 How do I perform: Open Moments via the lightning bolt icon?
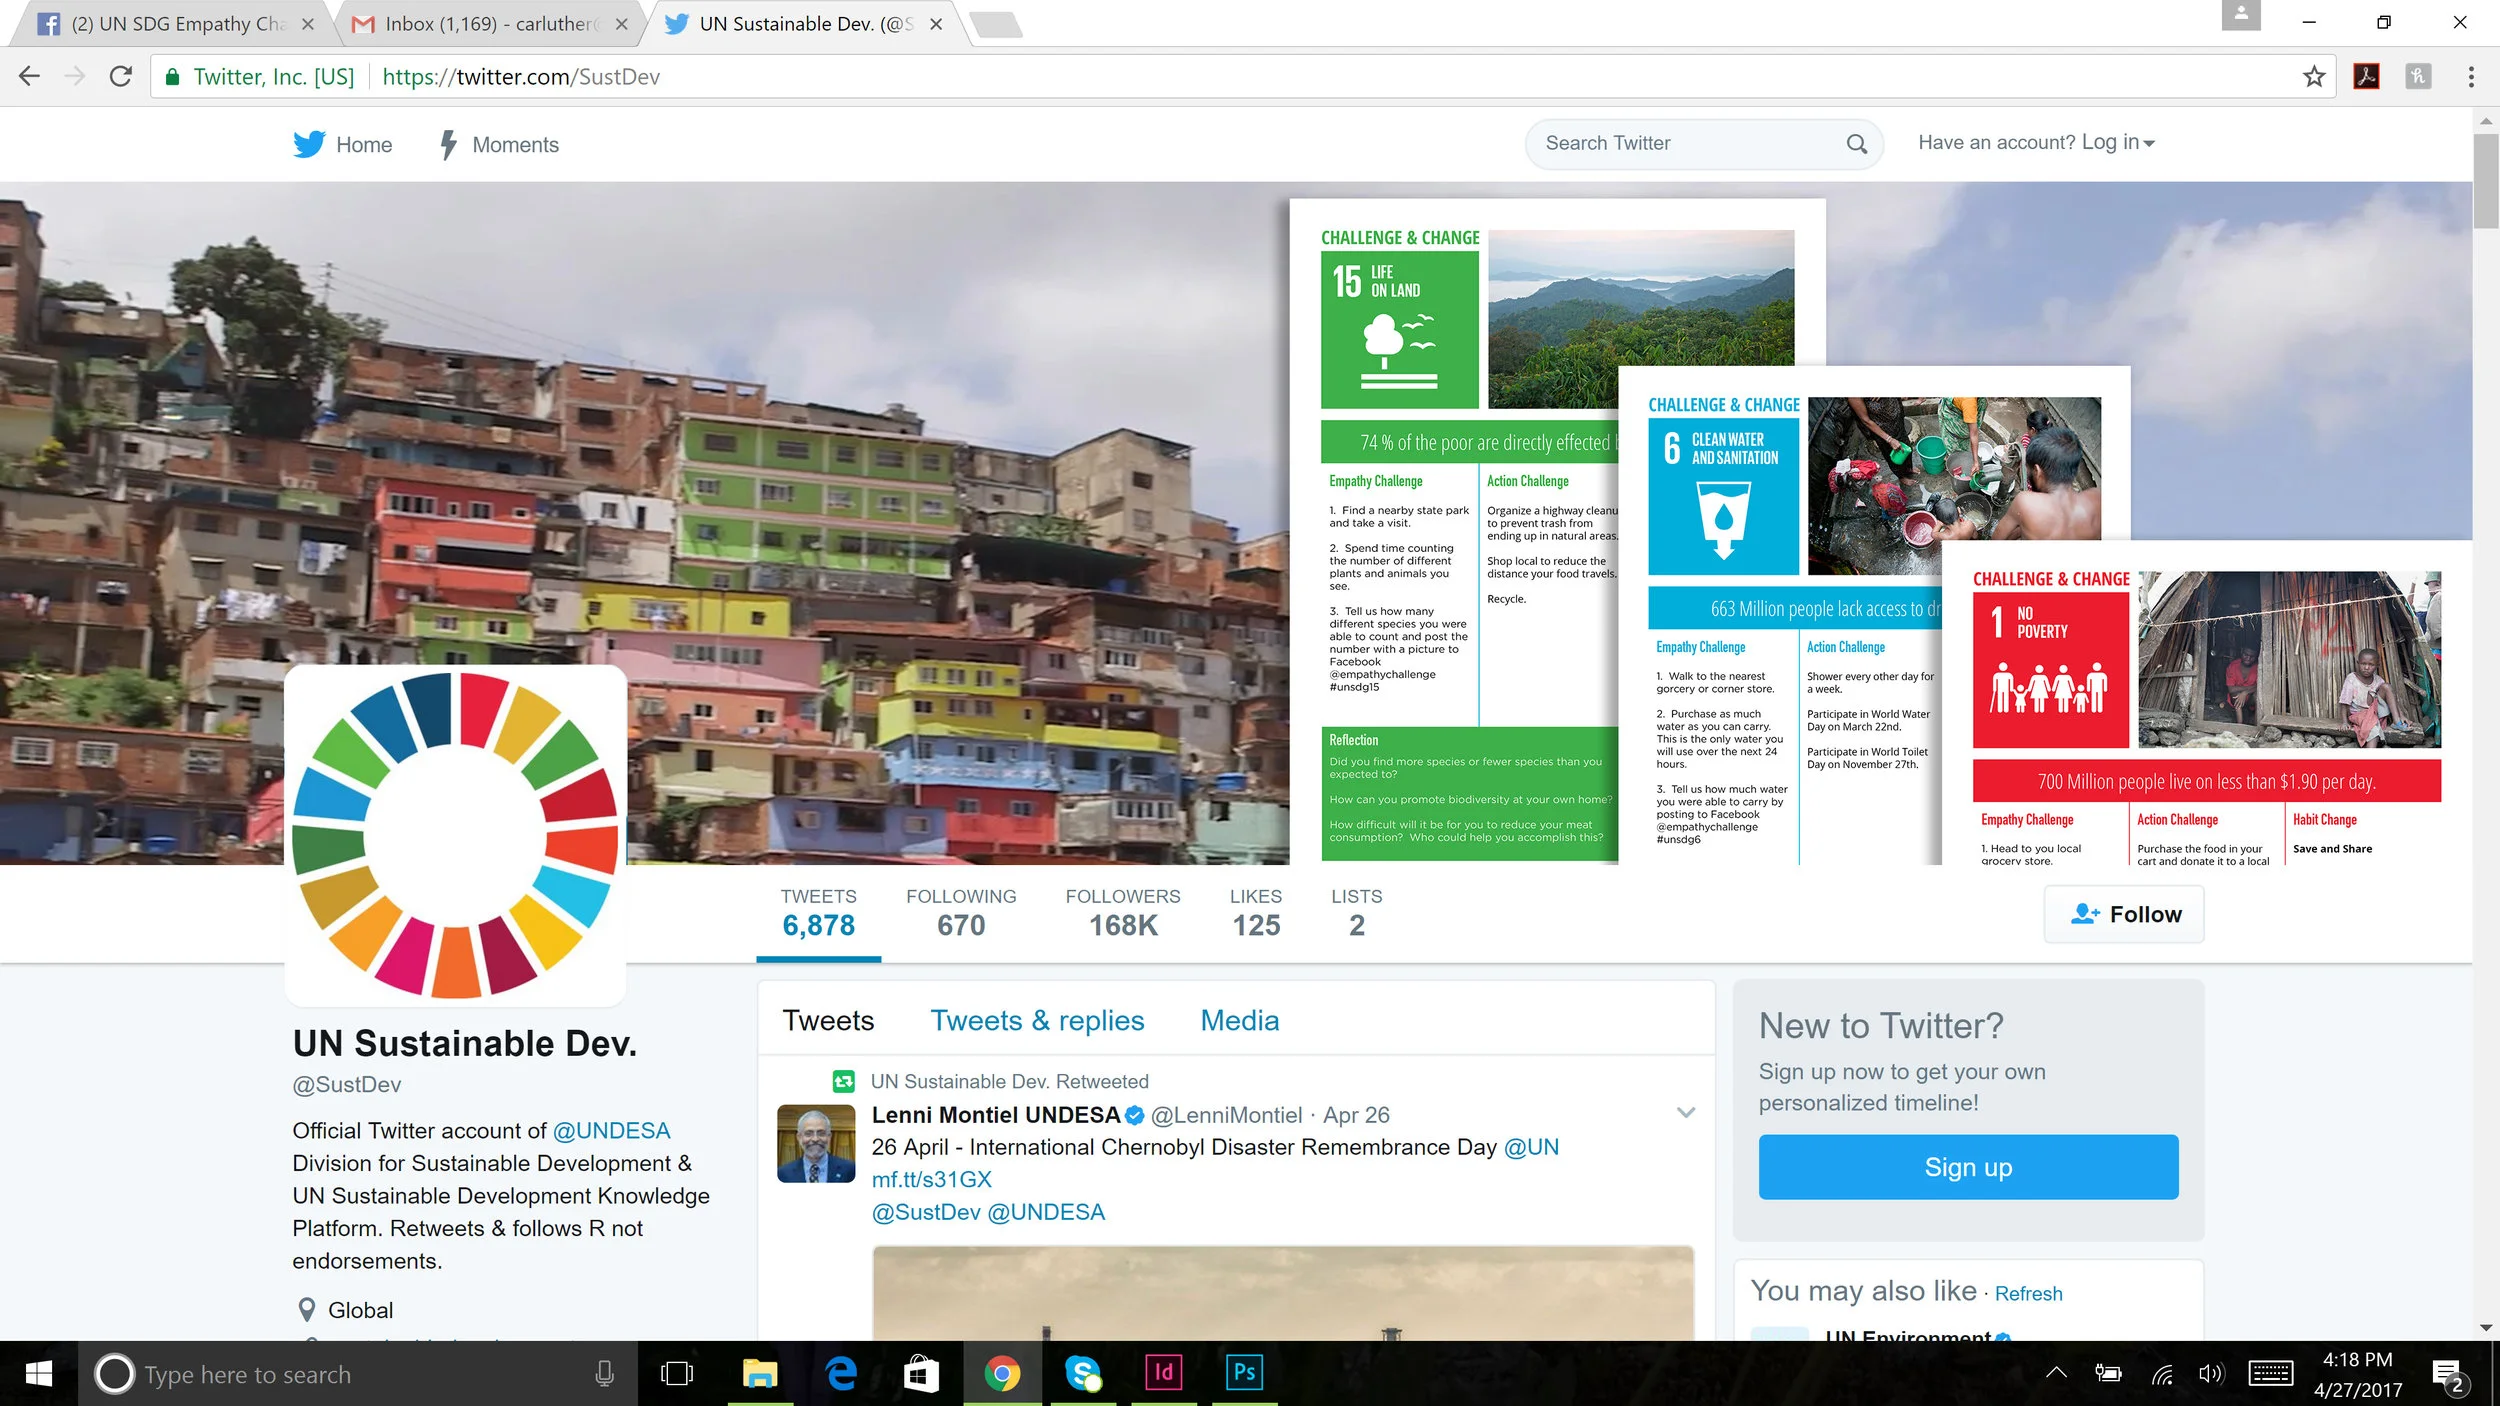[x=449, y=145]
